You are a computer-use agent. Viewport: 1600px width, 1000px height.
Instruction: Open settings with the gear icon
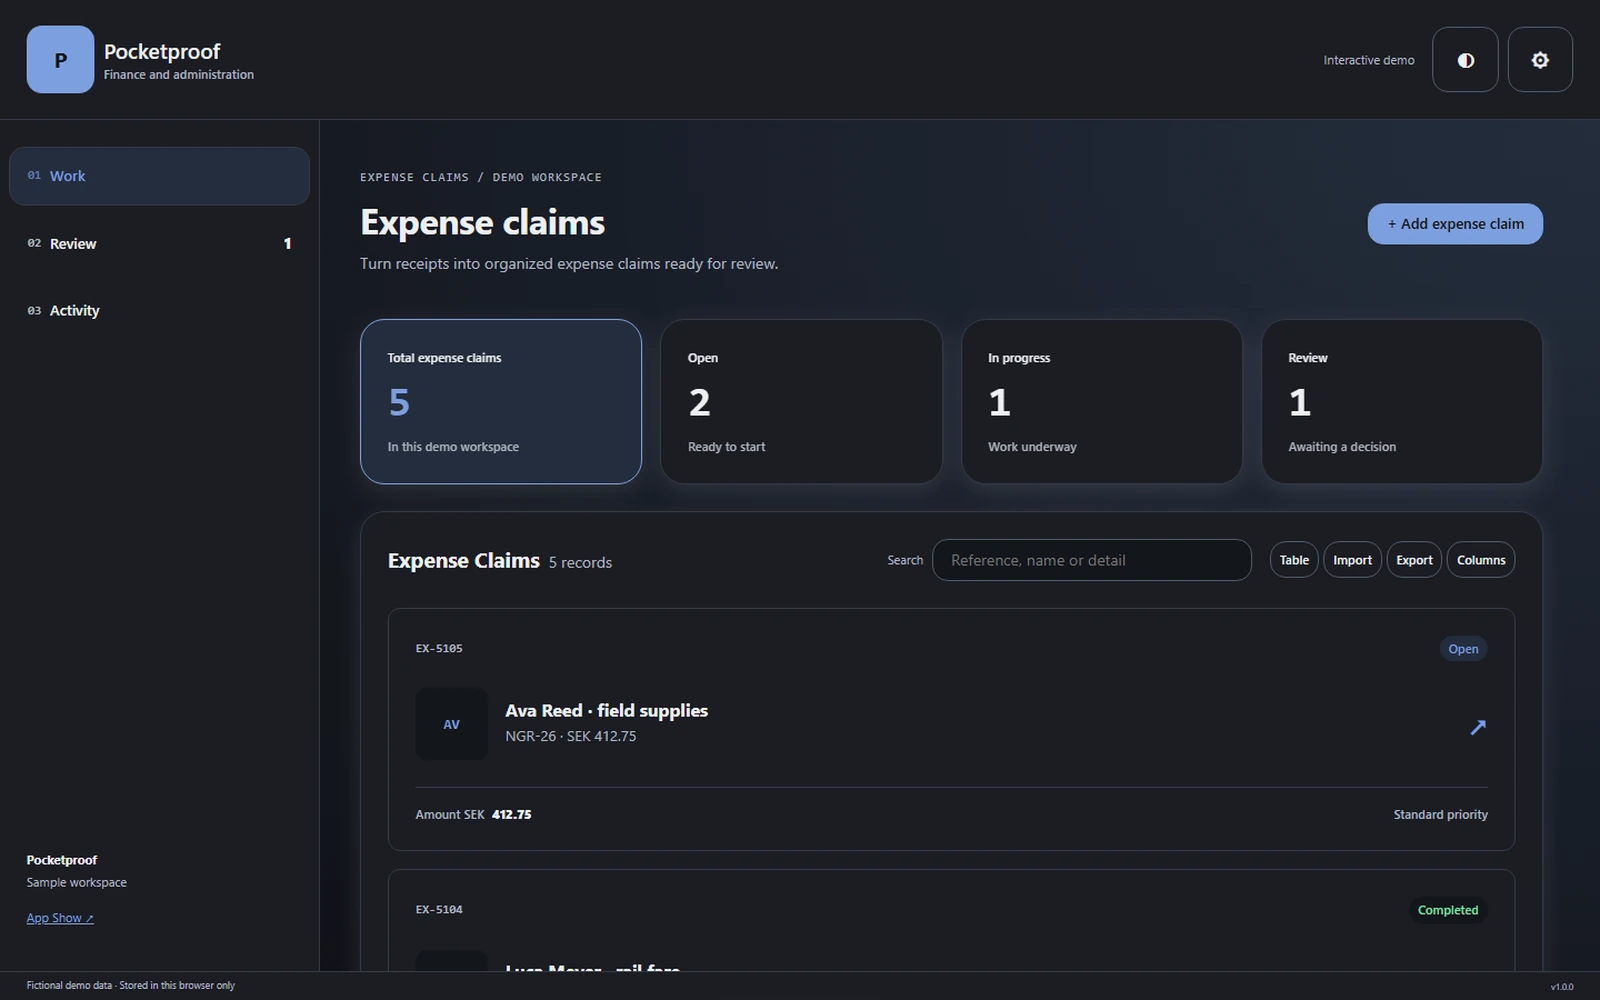pos(1540,60)
